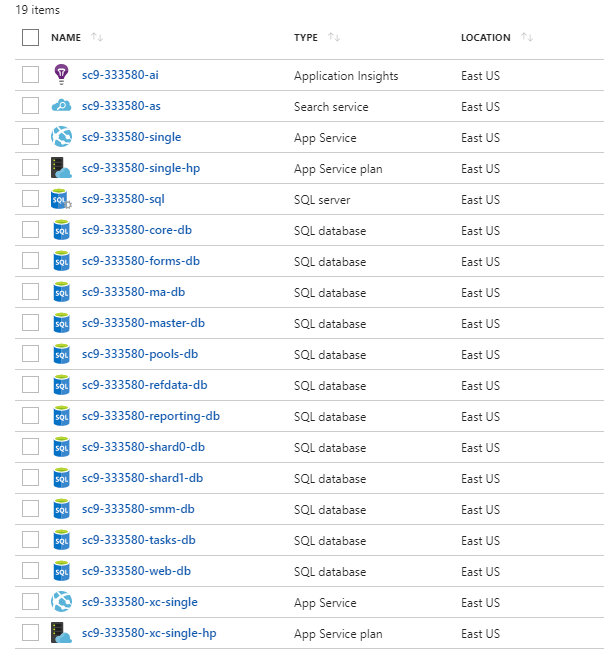Click the sc9-333580-xc-single App Service icon
604x656 pixels.
click(x=61, y=602)
